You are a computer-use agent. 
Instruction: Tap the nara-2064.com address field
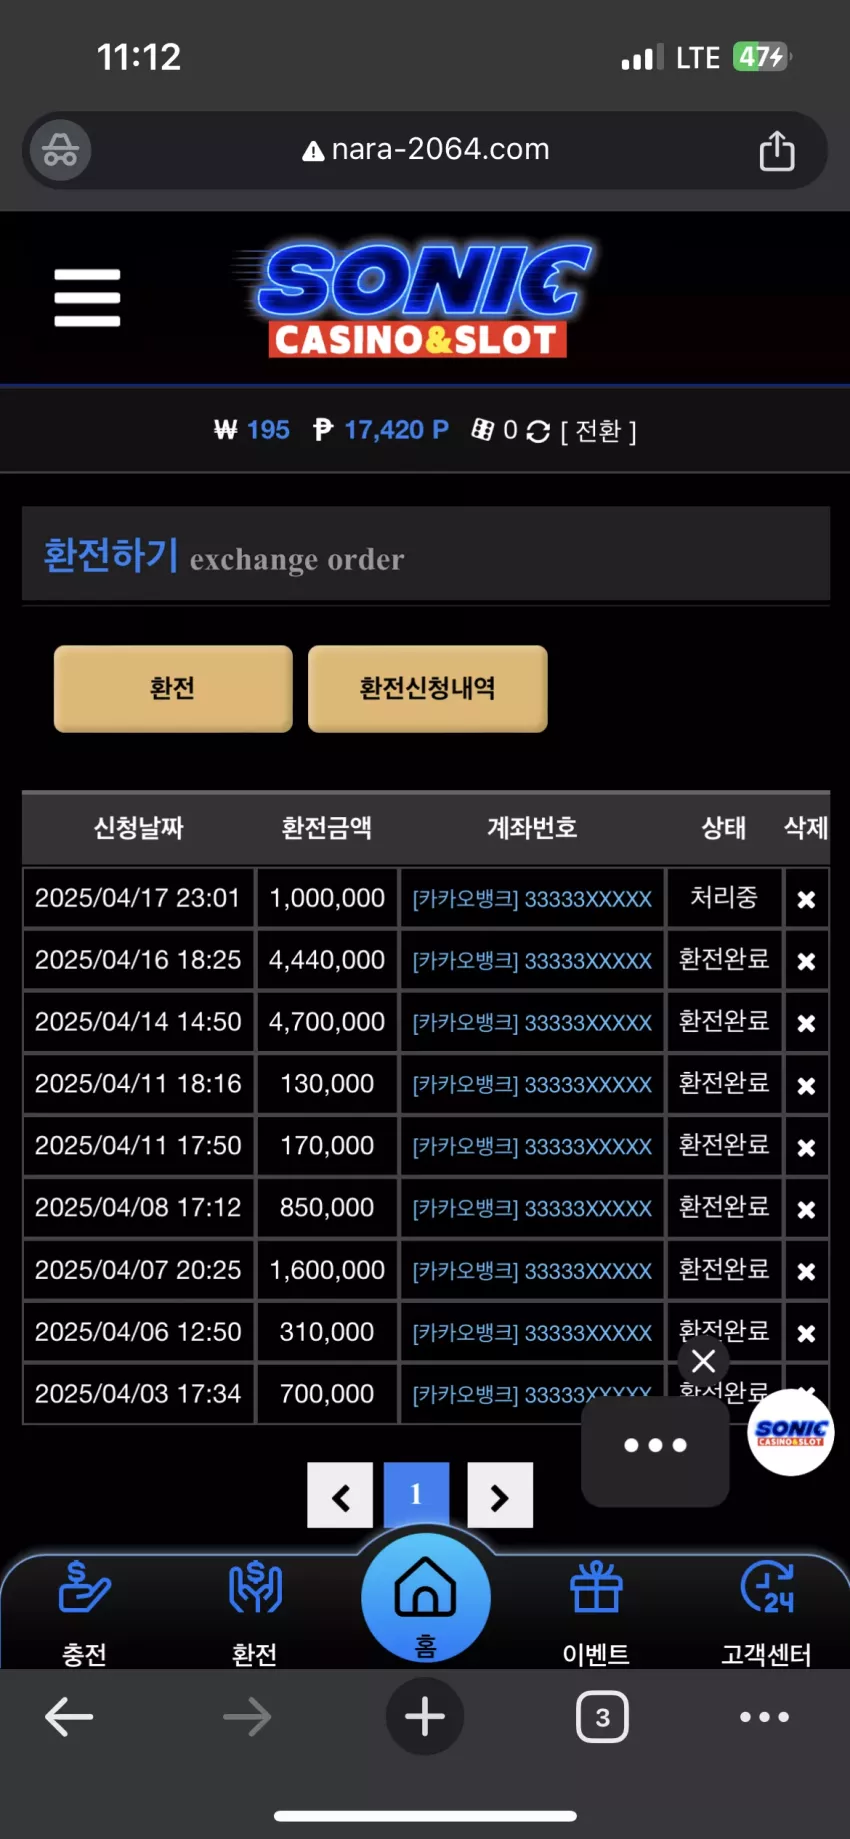click(425, 150)
